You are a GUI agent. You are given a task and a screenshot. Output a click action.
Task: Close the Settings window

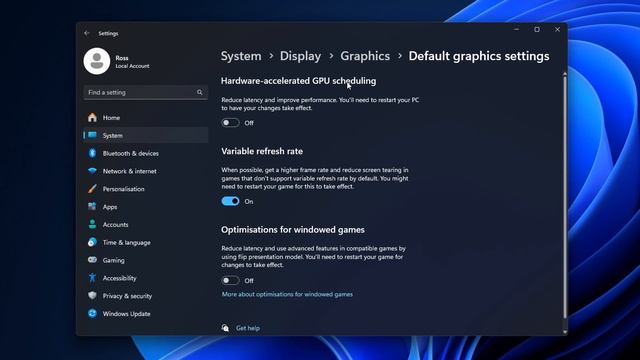click(x=557, y=29)
